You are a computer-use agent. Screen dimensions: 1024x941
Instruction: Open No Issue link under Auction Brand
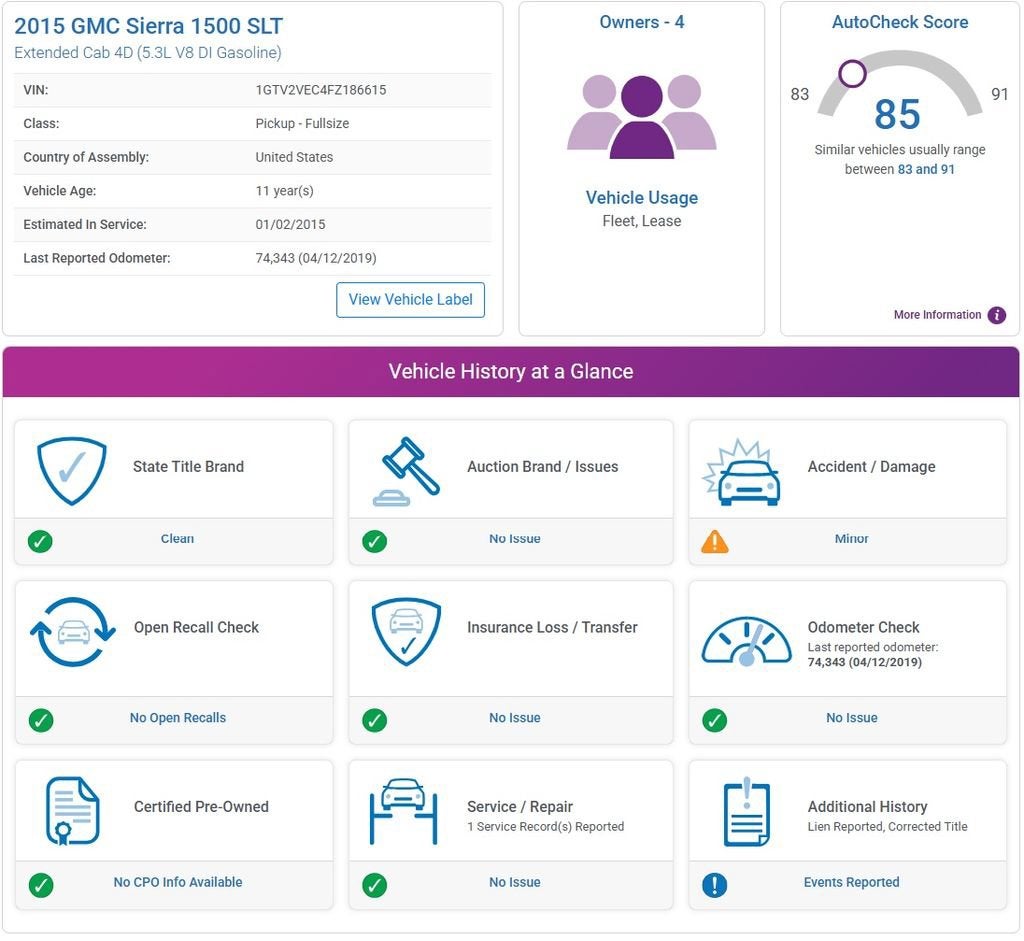pos(515,539)
